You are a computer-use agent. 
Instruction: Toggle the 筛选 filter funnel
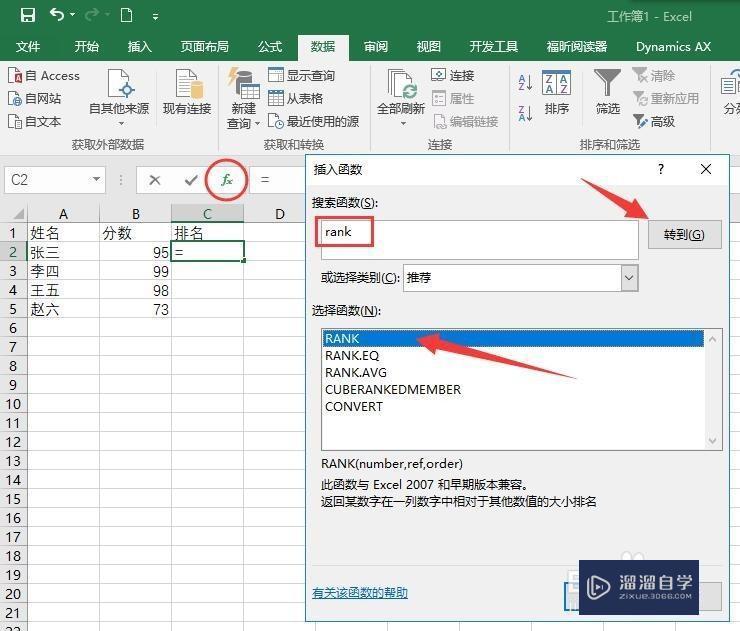click(x=607, y=92)
